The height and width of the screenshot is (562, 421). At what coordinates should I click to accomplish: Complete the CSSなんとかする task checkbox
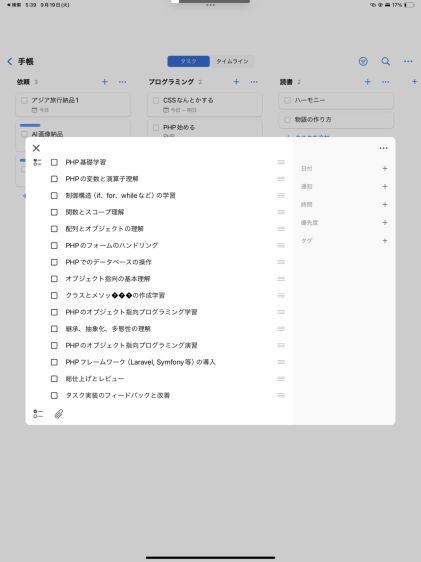[x=156, y=100]
